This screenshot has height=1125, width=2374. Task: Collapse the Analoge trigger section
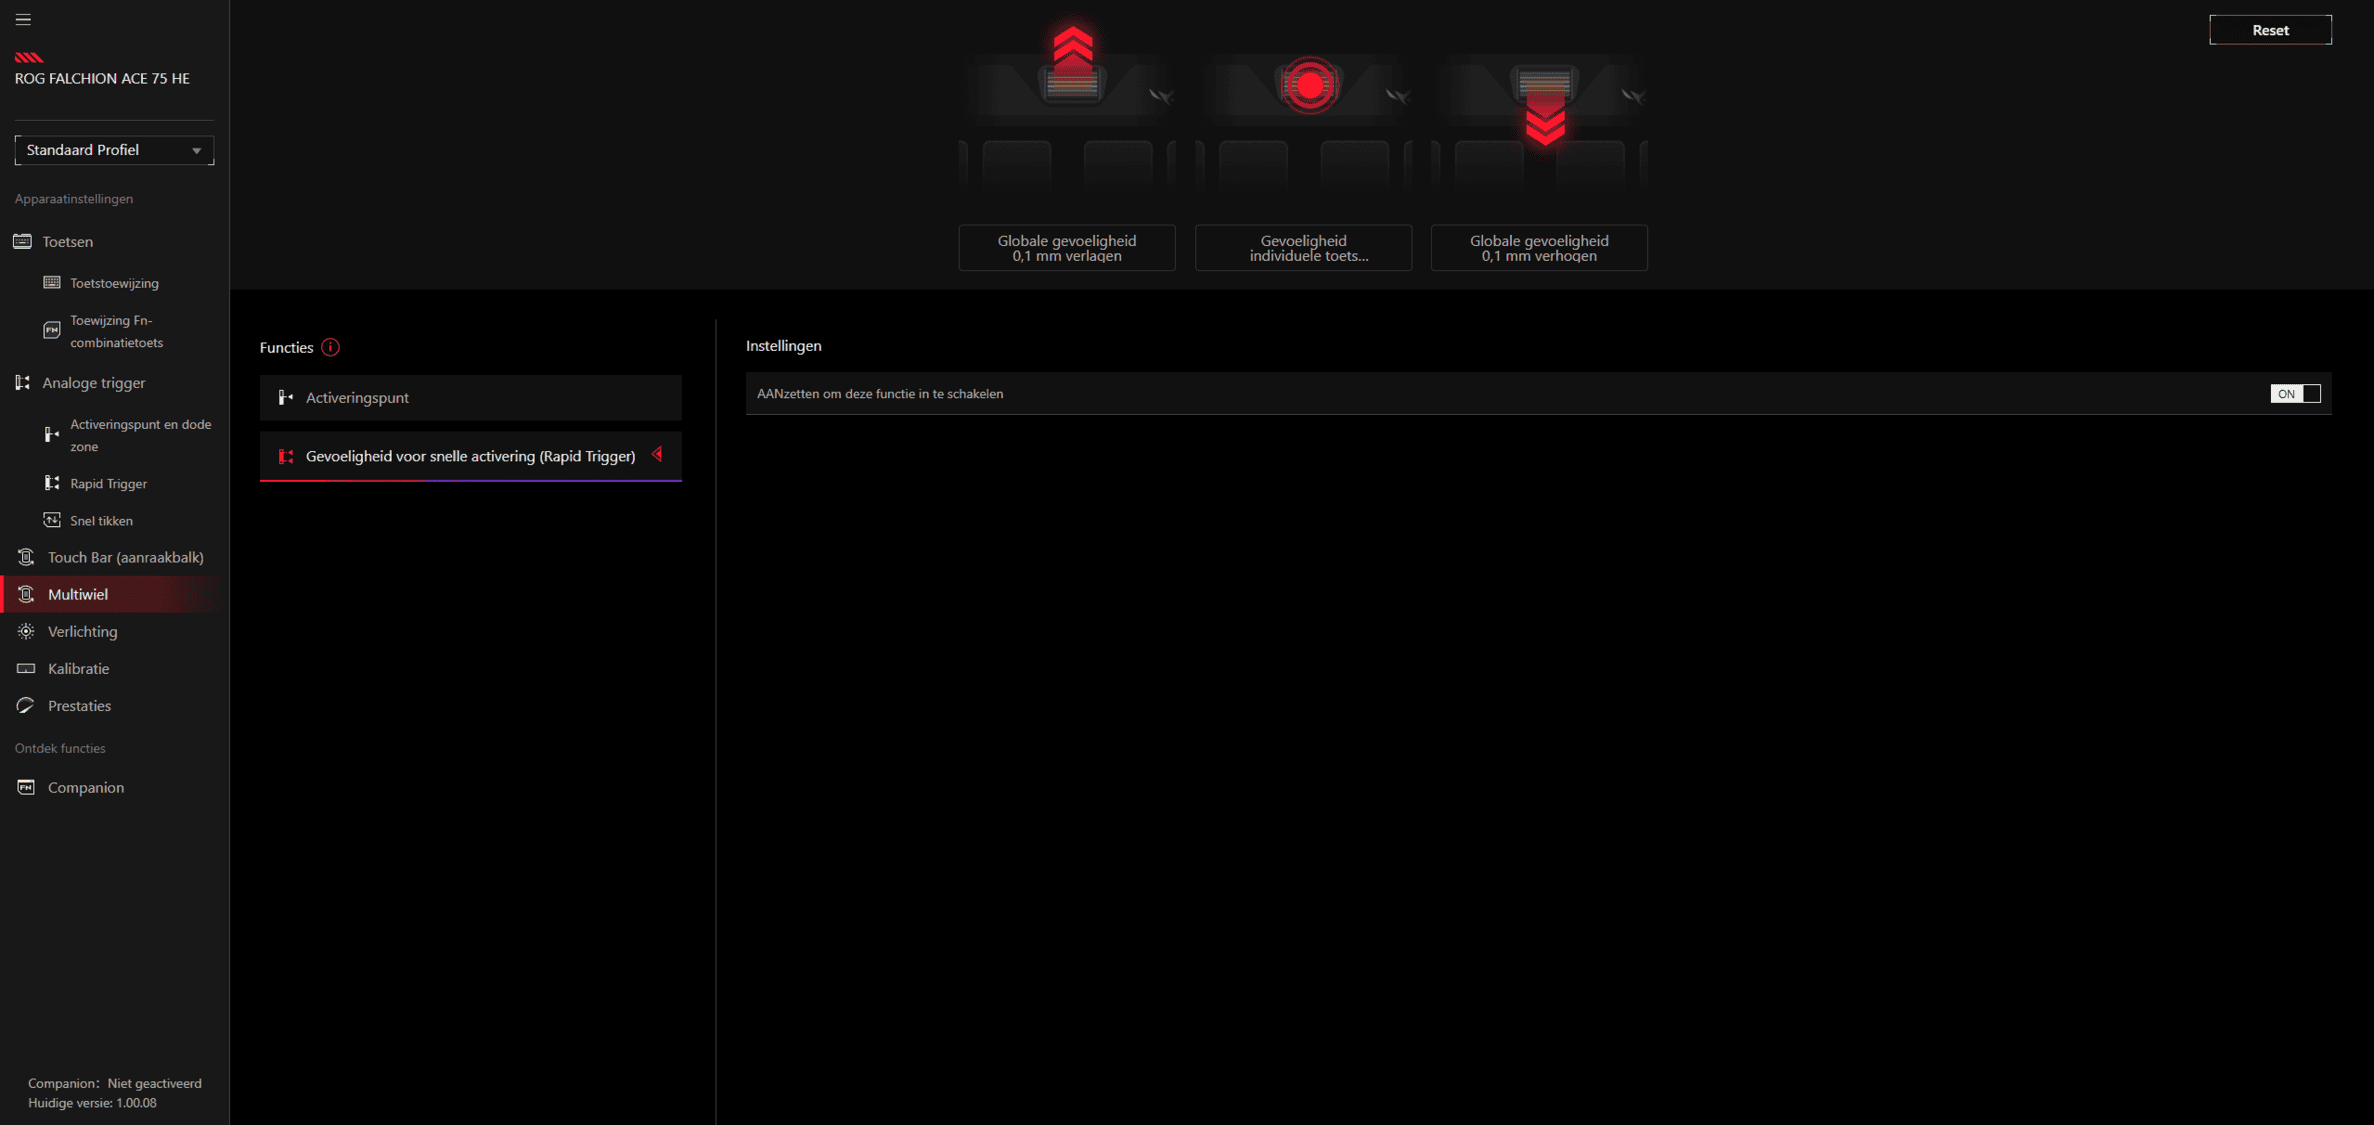pyautogui.click(x=93, y=383)
